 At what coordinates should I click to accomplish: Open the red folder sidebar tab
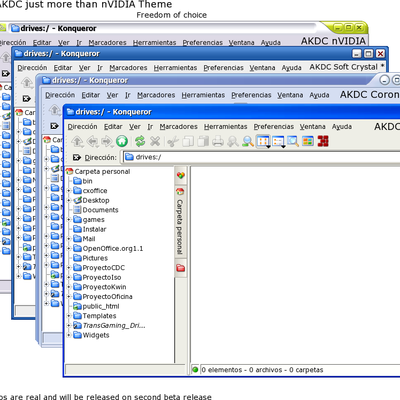[180, 268]
